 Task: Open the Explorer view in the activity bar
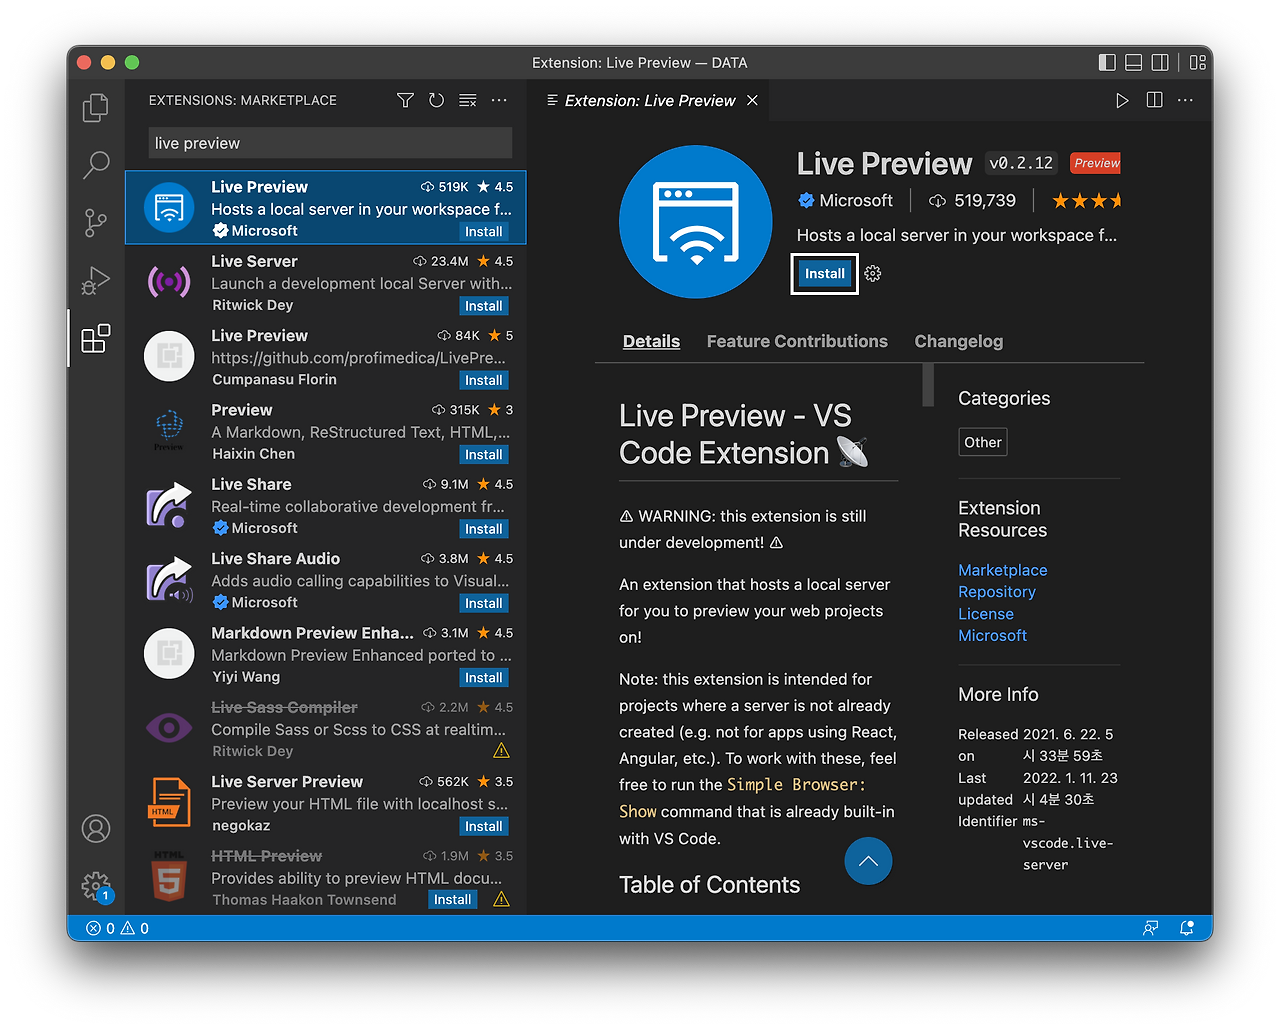tap(95, 107)
